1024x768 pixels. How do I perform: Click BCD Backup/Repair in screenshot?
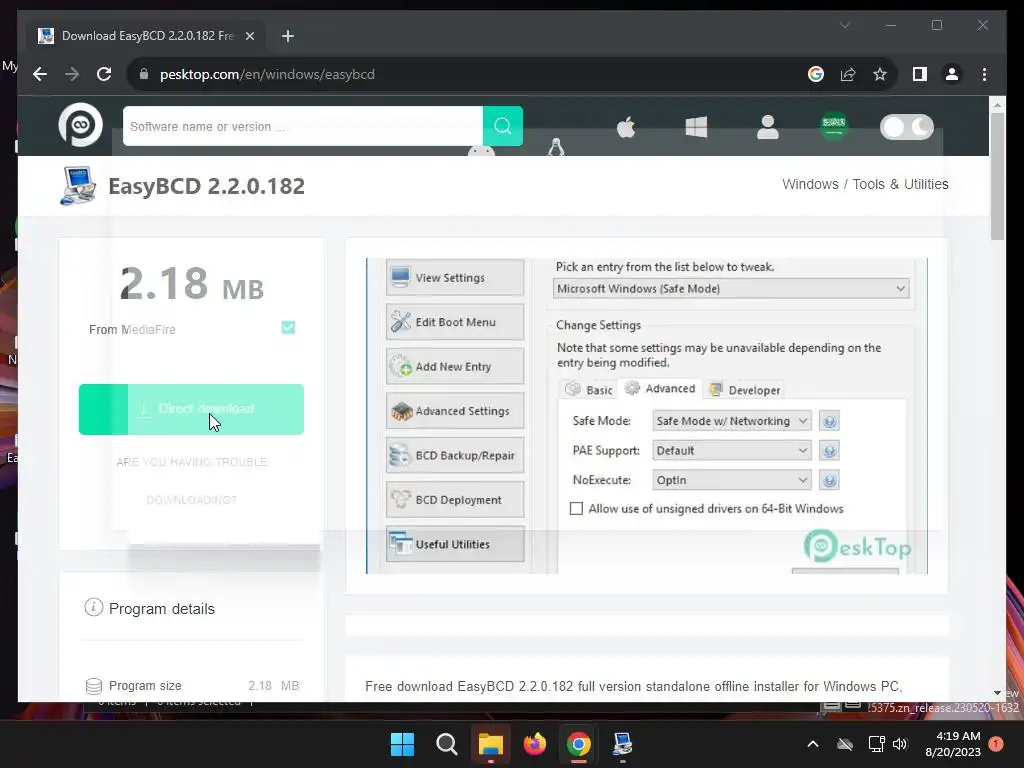click(x=455, y=455)
